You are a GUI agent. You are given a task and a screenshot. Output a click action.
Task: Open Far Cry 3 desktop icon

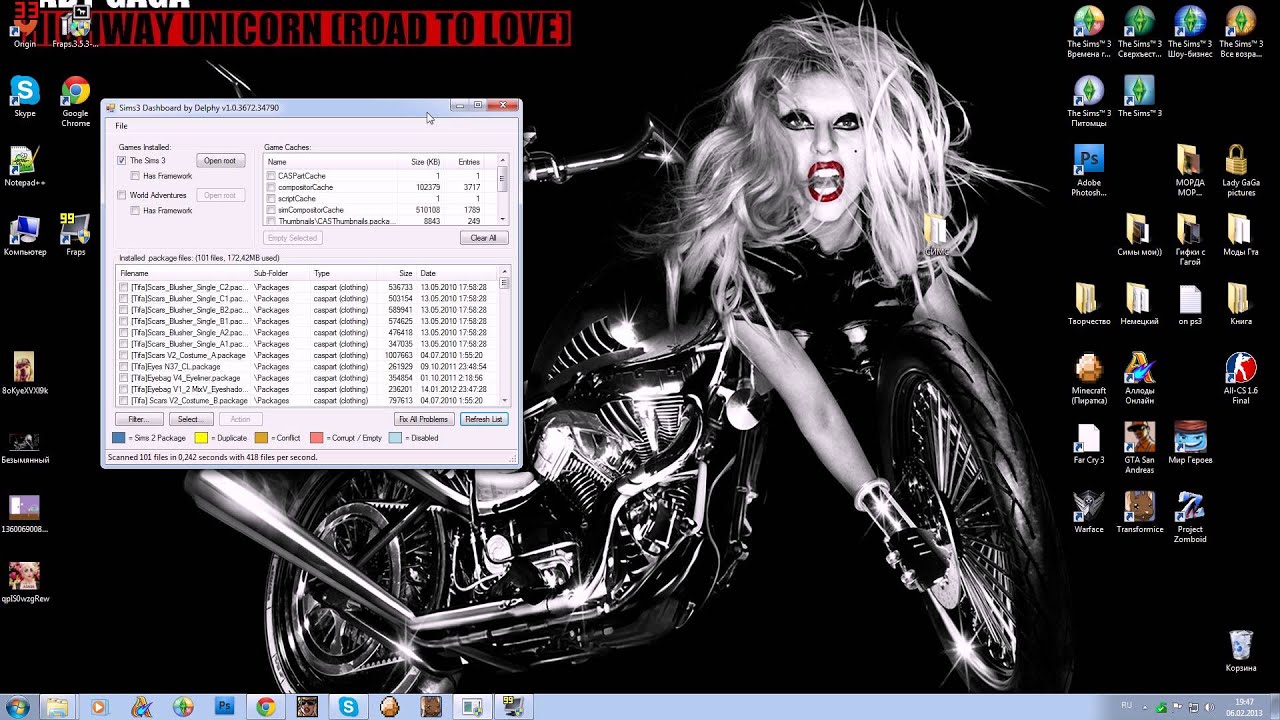1088,444
